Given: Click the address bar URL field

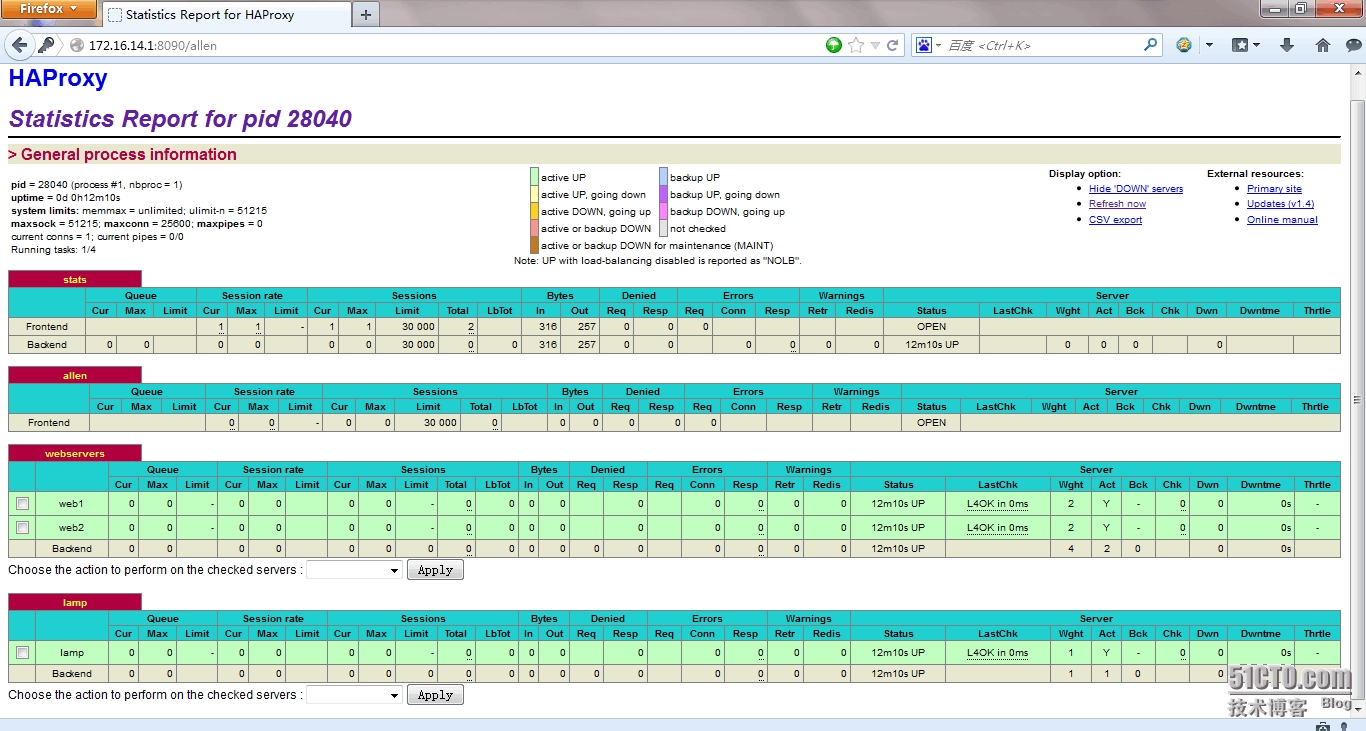Looking at the screenshot, I should (450, 45).
